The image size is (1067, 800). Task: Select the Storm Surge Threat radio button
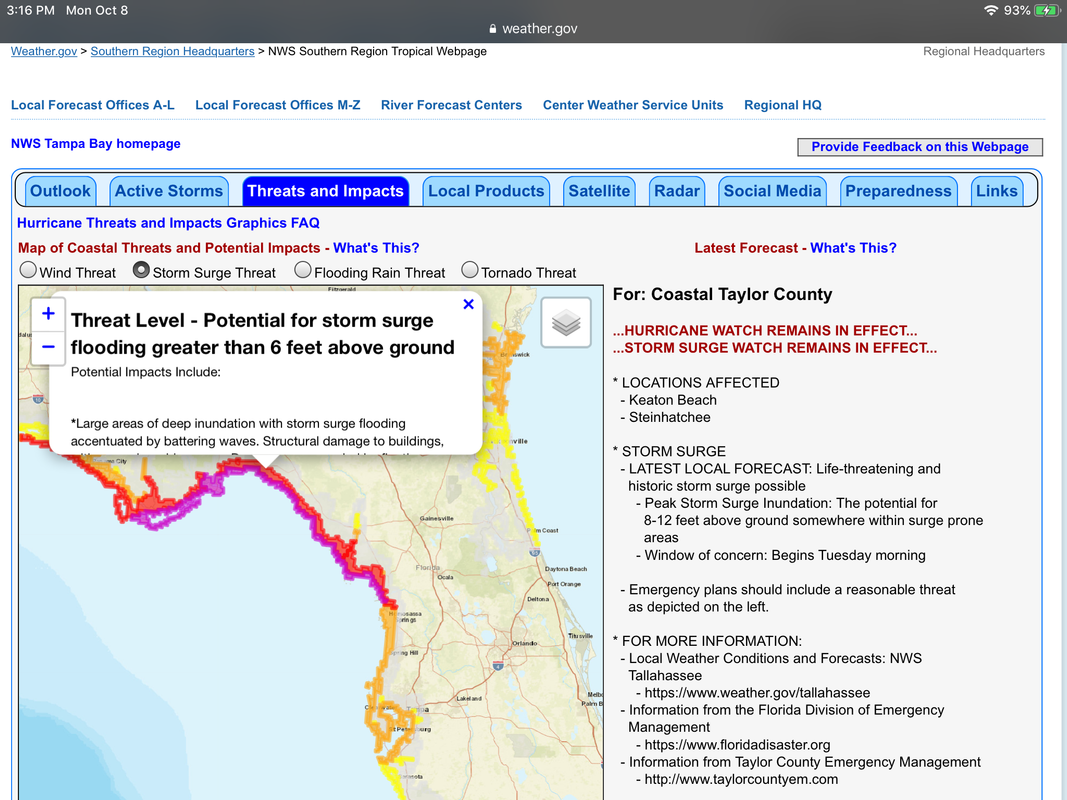tap(141, 270)
